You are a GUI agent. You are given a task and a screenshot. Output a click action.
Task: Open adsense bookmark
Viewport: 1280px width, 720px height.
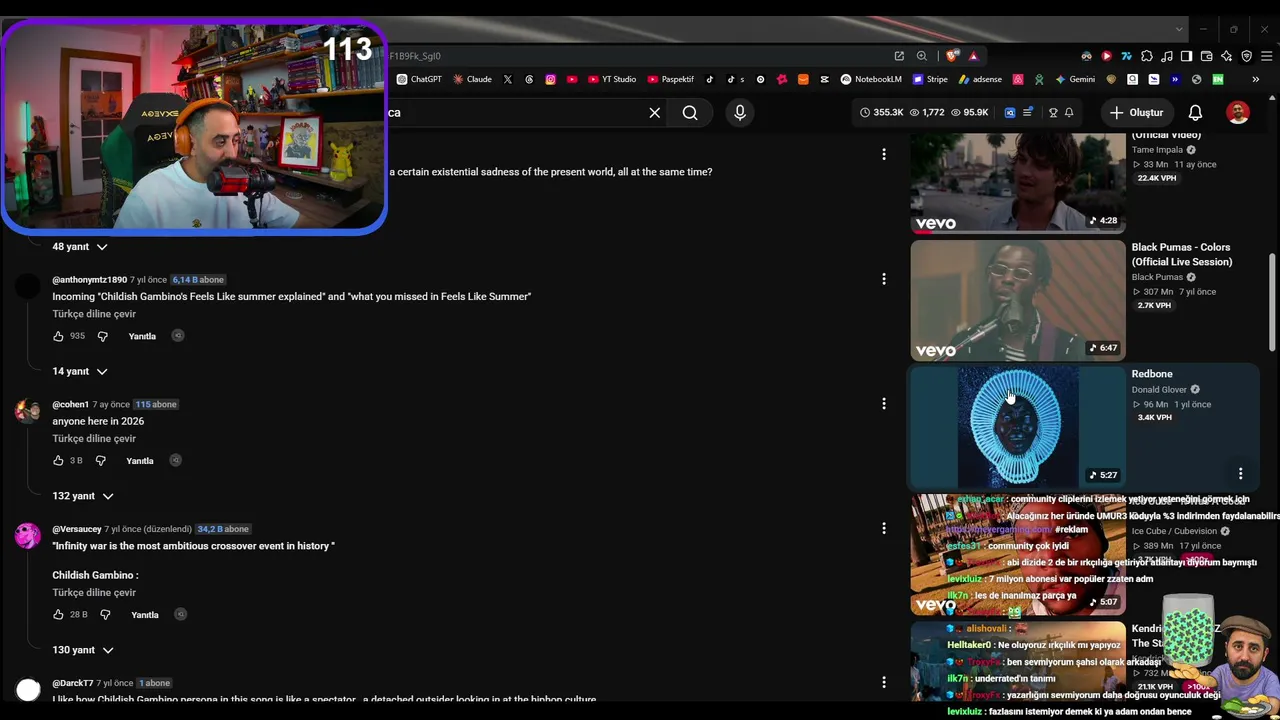980,79
